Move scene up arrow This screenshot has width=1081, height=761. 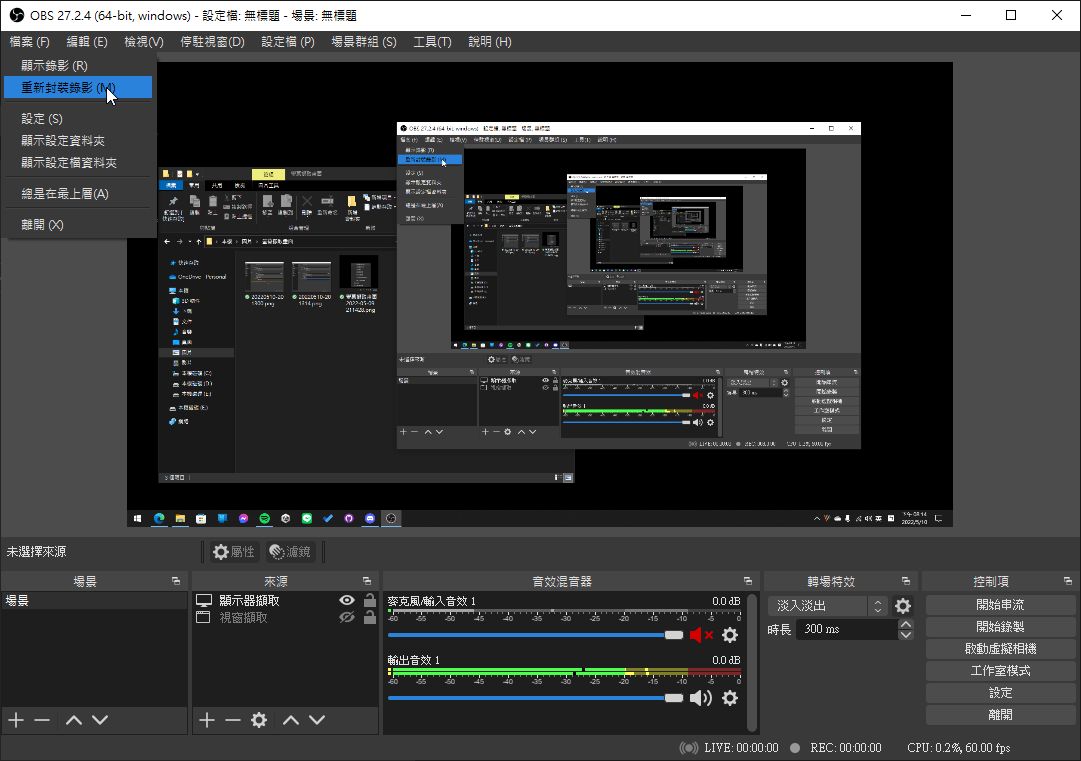74,720
